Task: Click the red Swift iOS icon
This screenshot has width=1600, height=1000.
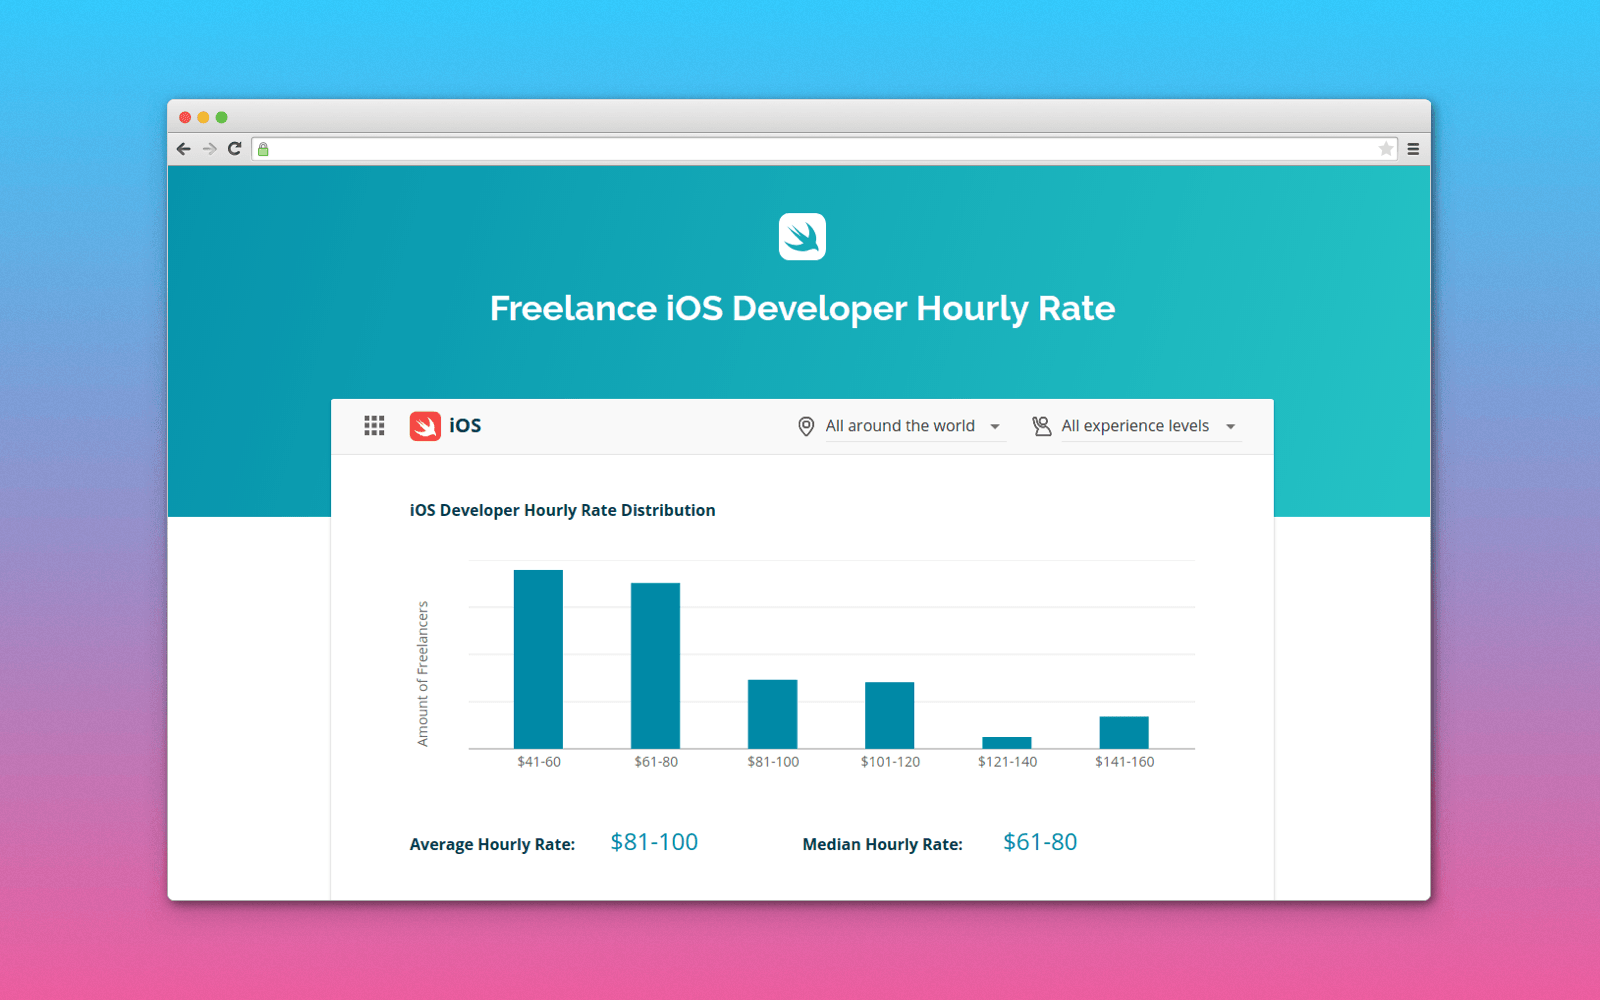Action: click(x=425, y=426)
